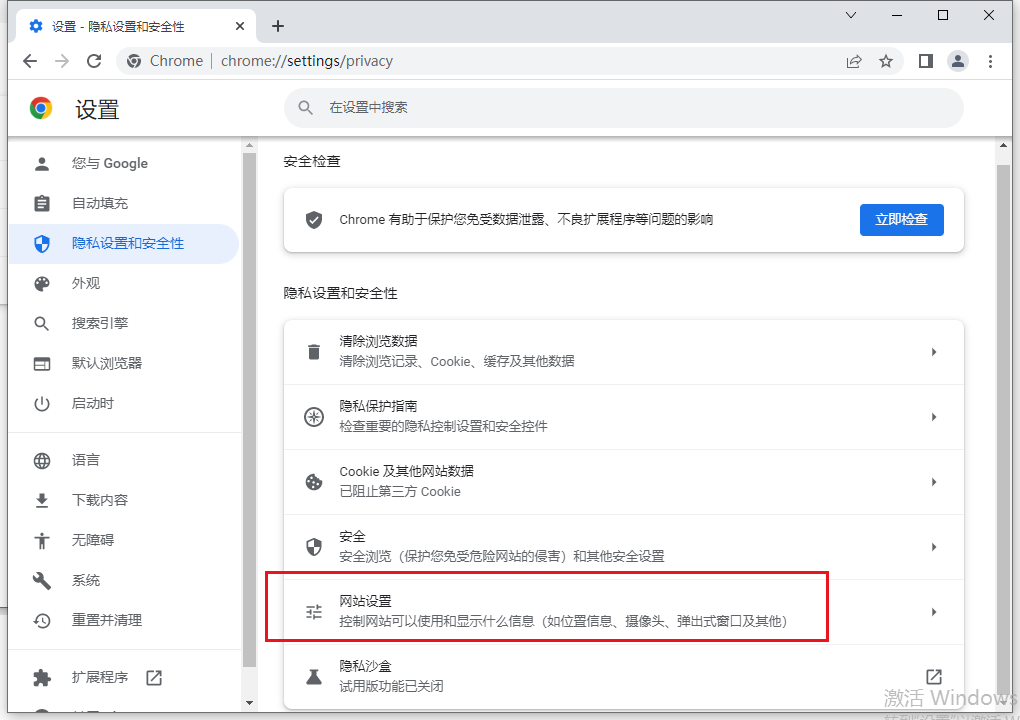Go back using the browser back arrow
This screenshot has width=1020, height=720.
tap(30, 61)
